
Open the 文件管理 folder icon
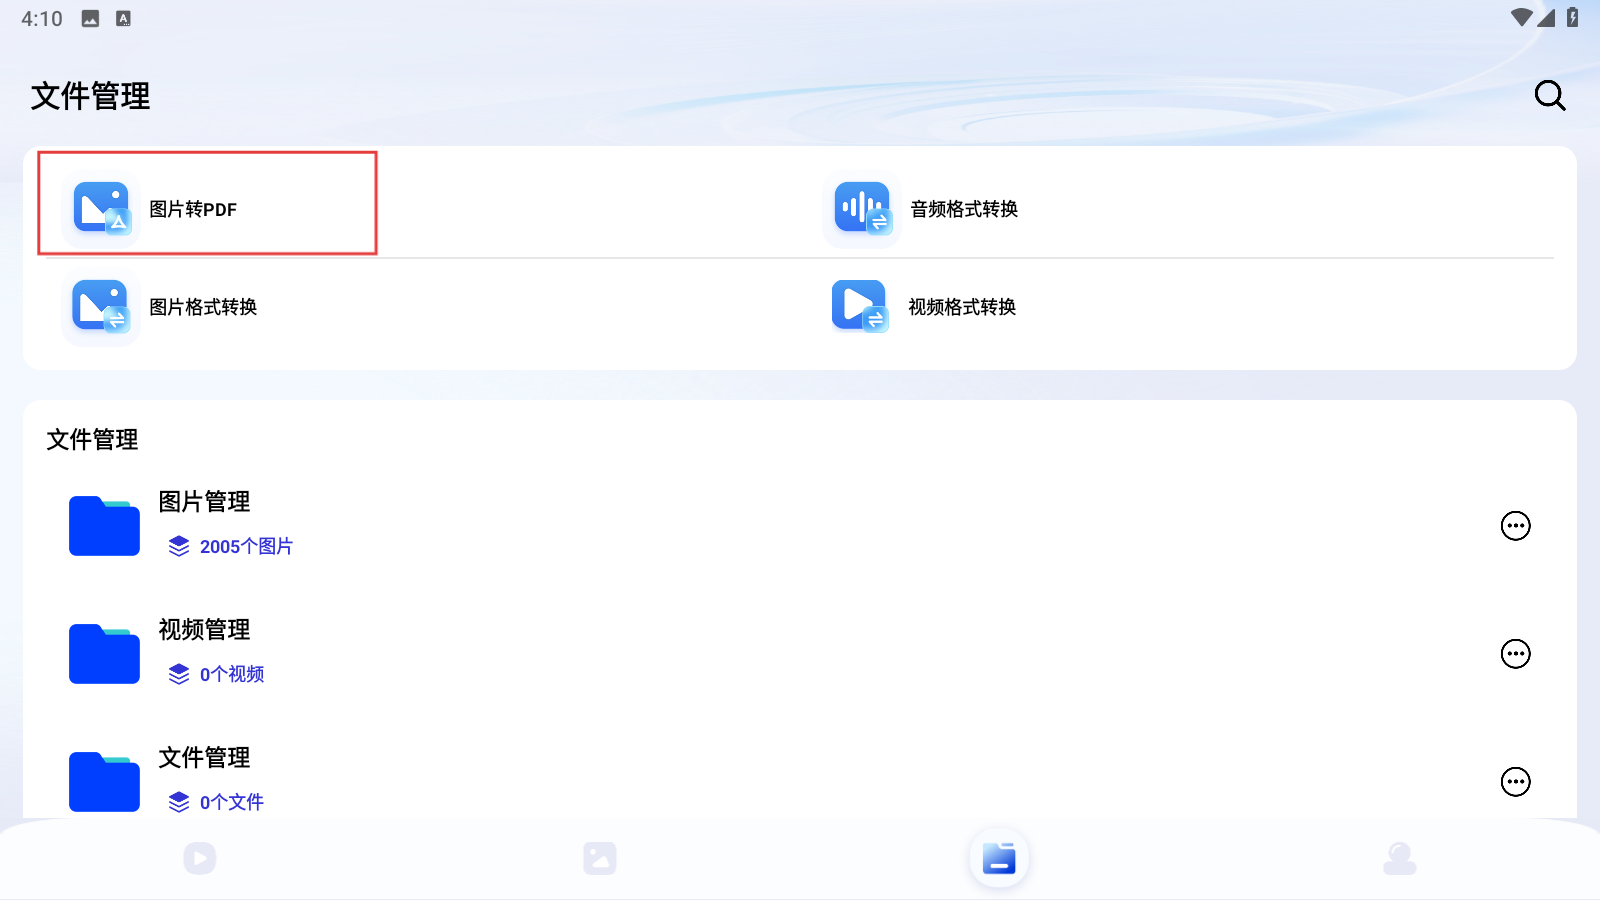(x=104, y=781)
